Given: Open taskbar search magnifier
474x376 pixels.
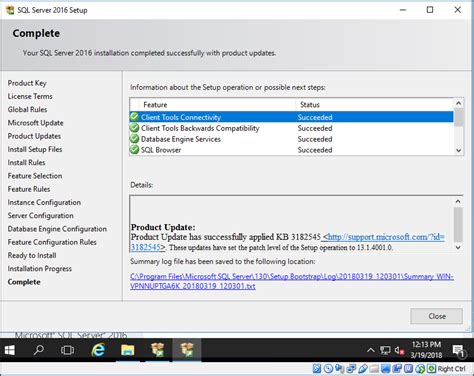Looking at the screenshot, I should (39, 350).
